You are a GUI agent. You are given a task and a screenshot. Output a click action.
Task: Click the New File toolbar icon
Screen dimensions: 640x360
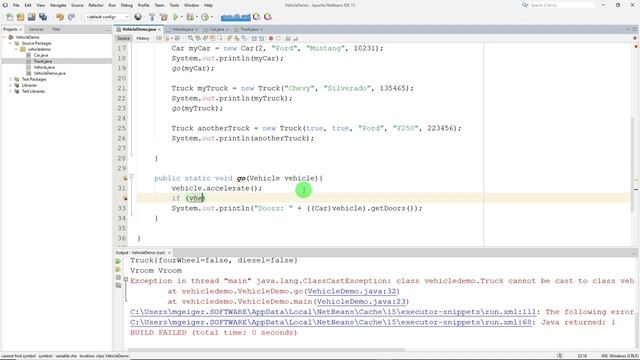9,17
